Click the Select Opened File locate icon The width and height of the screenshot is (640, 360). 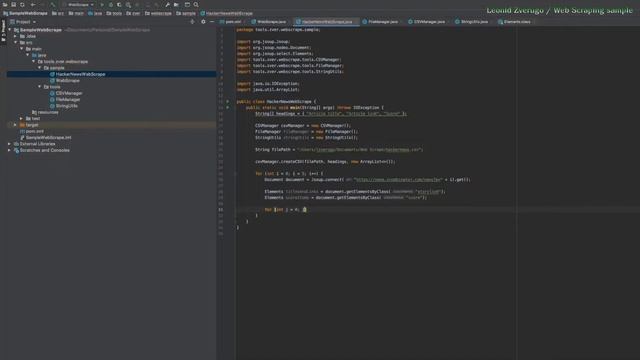coord(192,22)
